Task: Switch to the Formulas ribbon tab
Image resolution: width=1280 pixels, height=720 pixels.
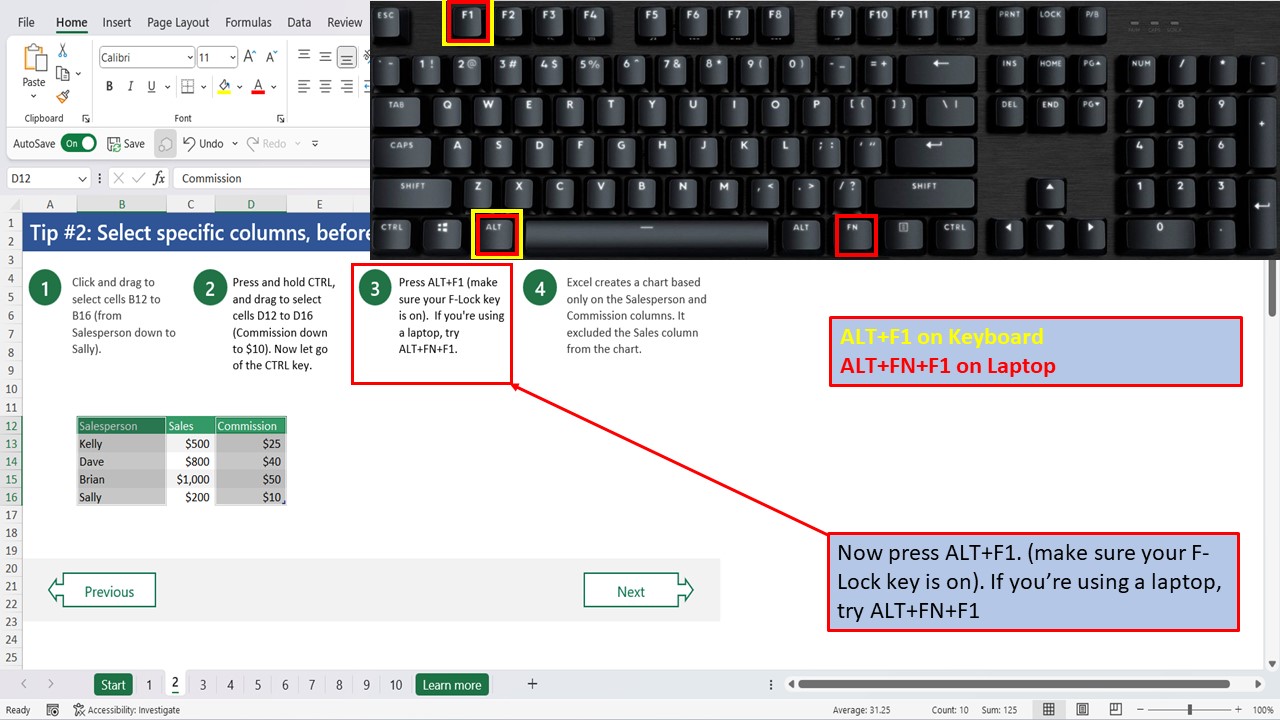Action: (248, 22)
